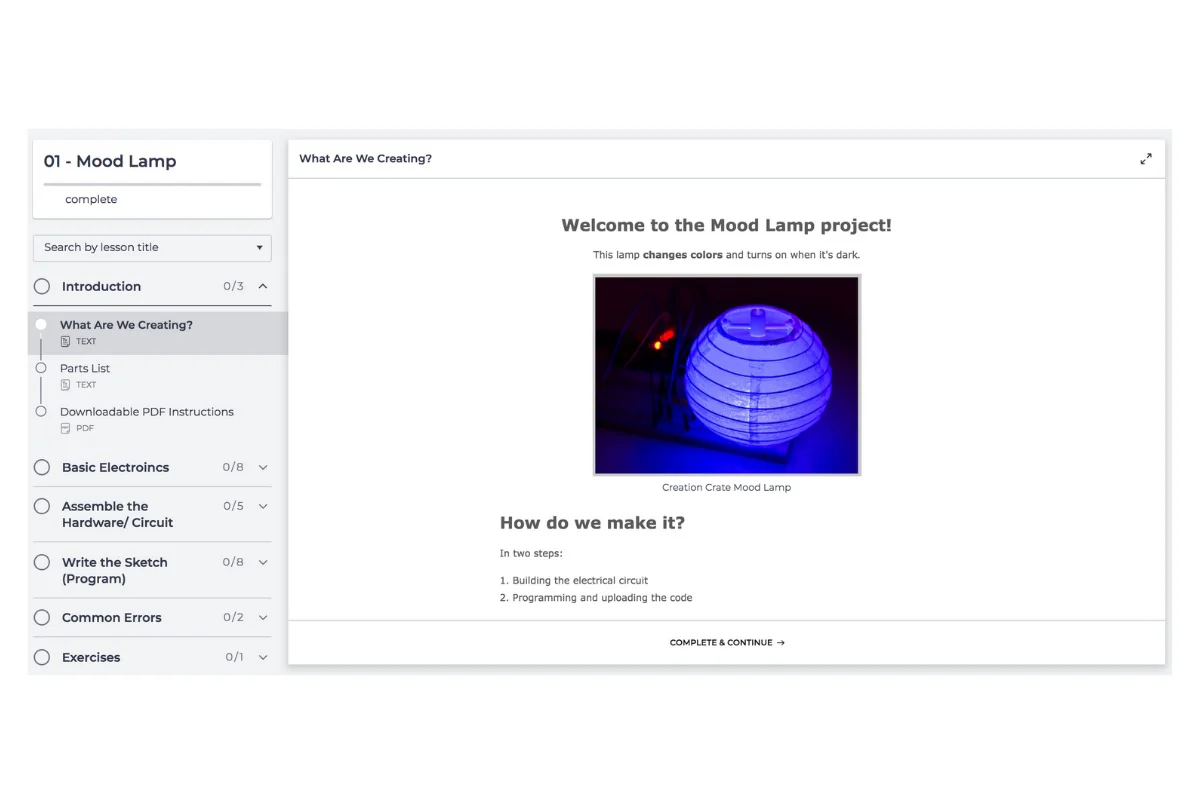Click the 0/8 counter beside Basic Electroincs
1200x800 pixels.
233,467
